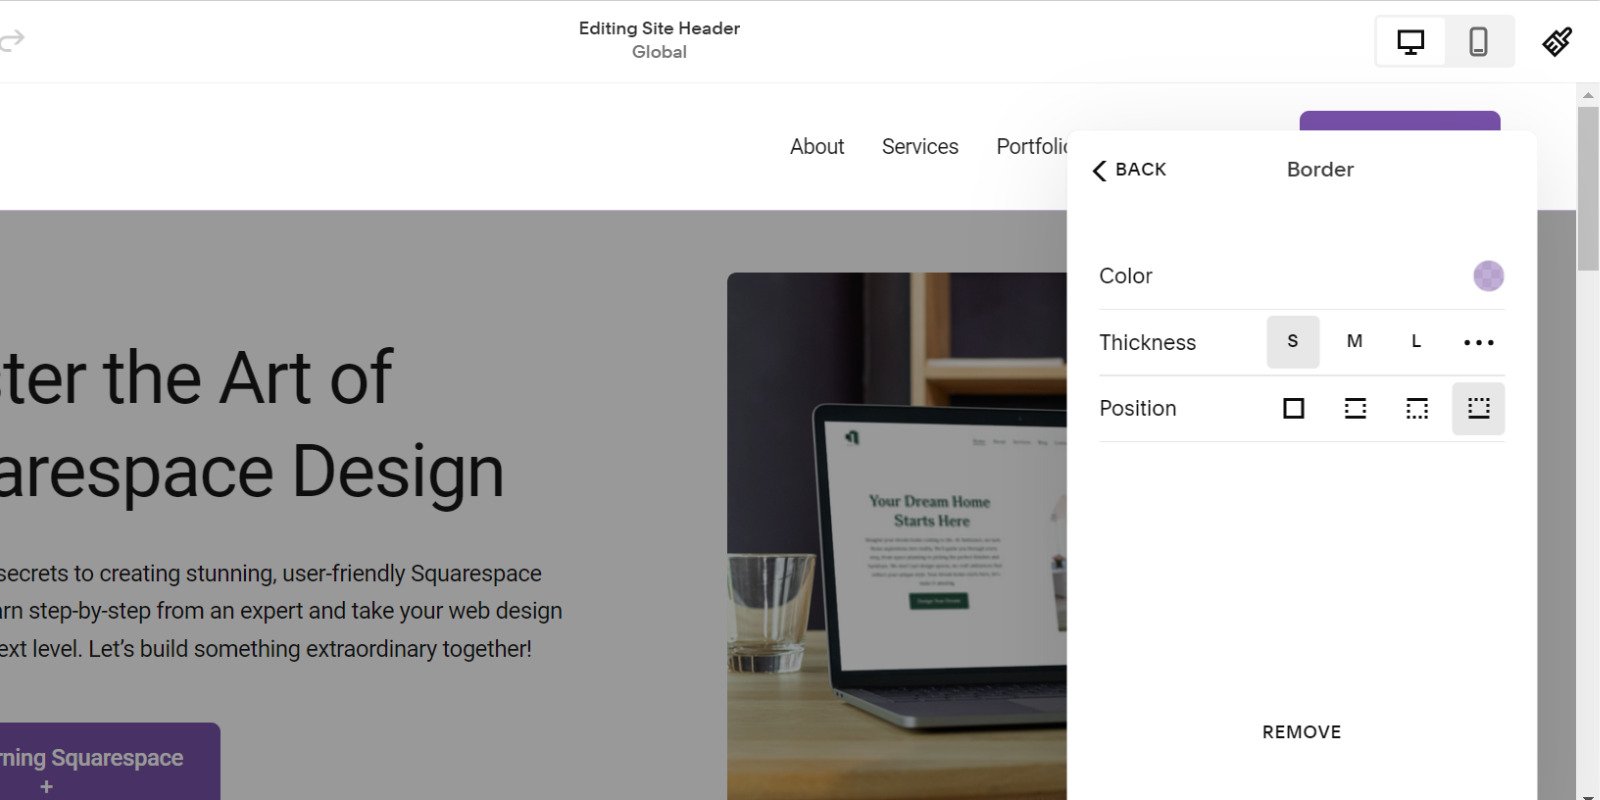Image resolution: width=1600 pixels, height=800 pixels.
Task: Open the Portfolio nav link
Action: (x=1032, y=147)
